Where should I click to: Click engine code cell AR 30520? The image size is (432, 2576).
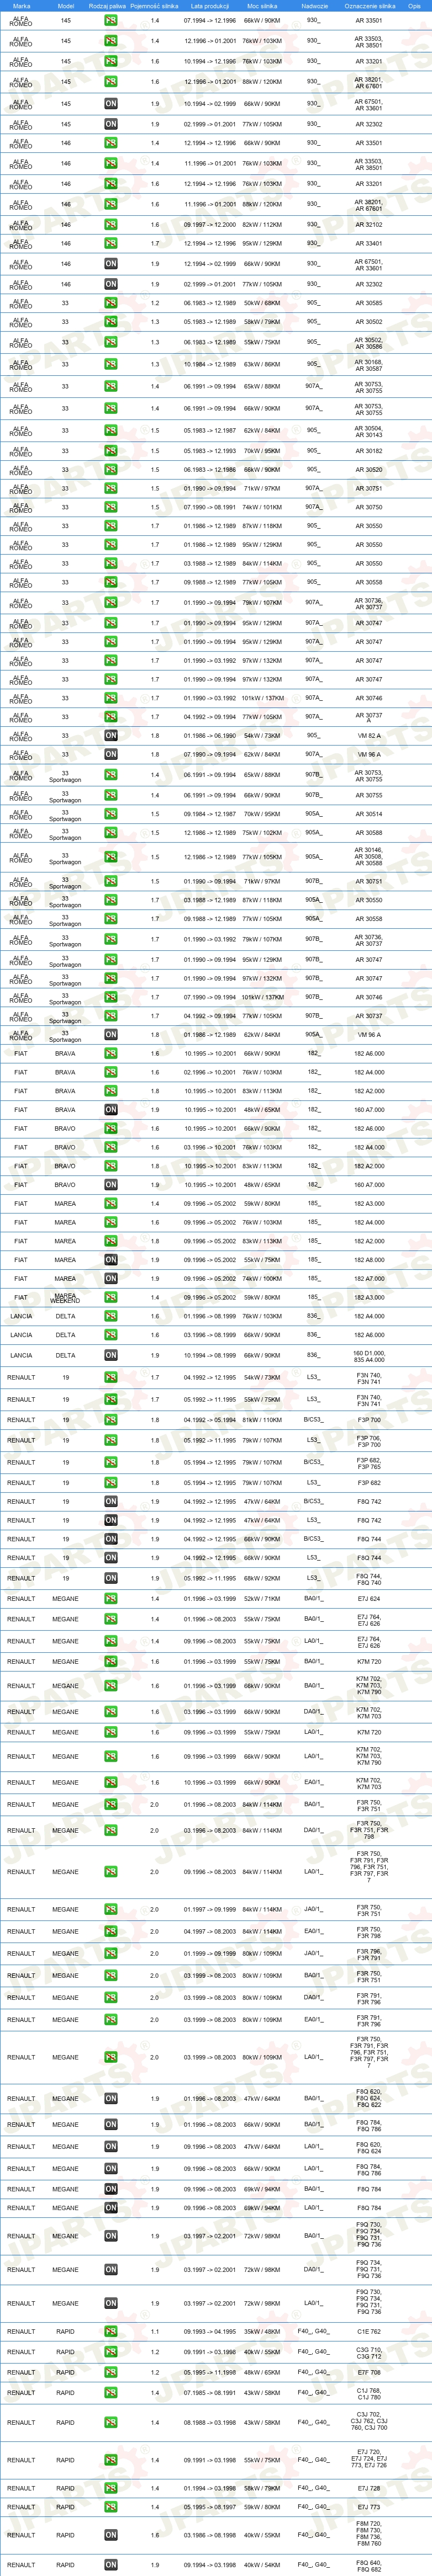pyautogui.click(x=368, y=469)
